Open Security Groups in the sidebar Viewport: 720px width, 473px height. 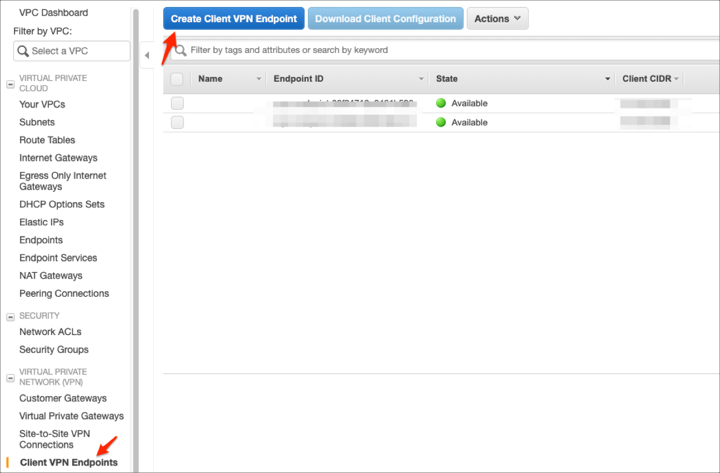[x=53, y=350]
